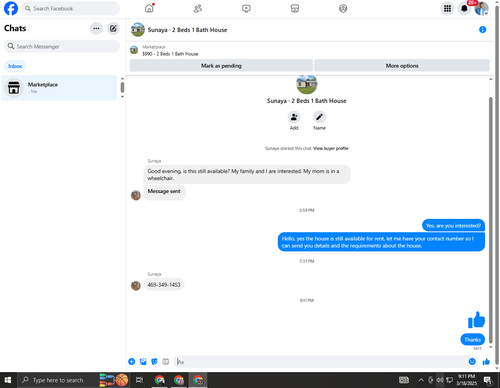Click Mark as pending button
The height and width of the screenshot is (388, 500).
tap(221, 66)
